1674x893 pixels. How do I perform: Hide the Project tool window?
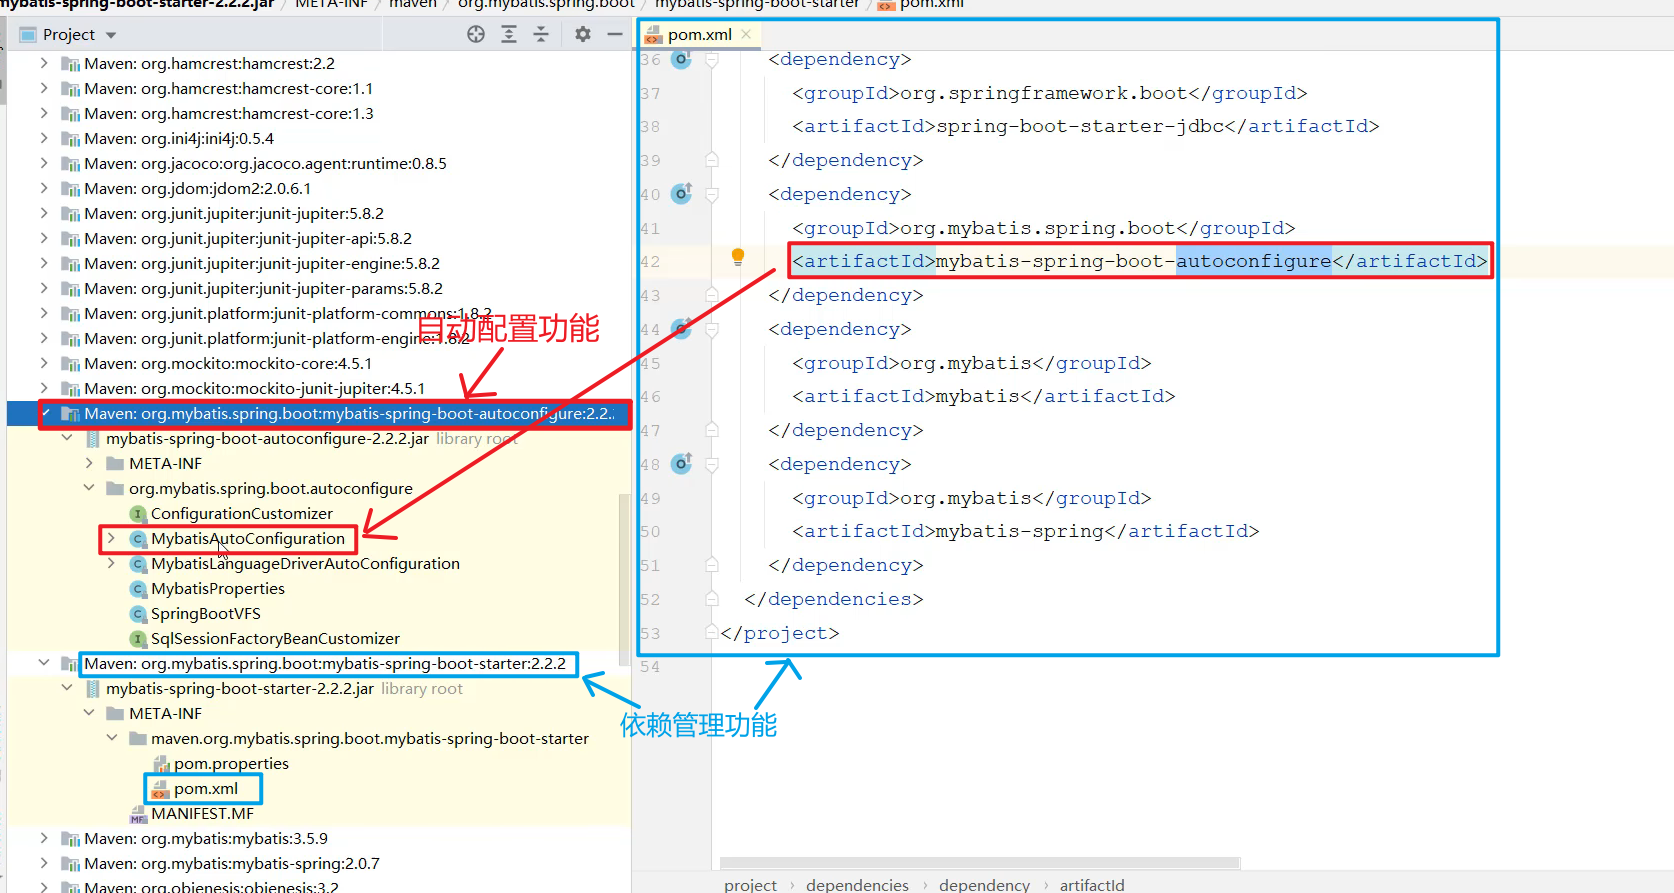click(615, 35)
